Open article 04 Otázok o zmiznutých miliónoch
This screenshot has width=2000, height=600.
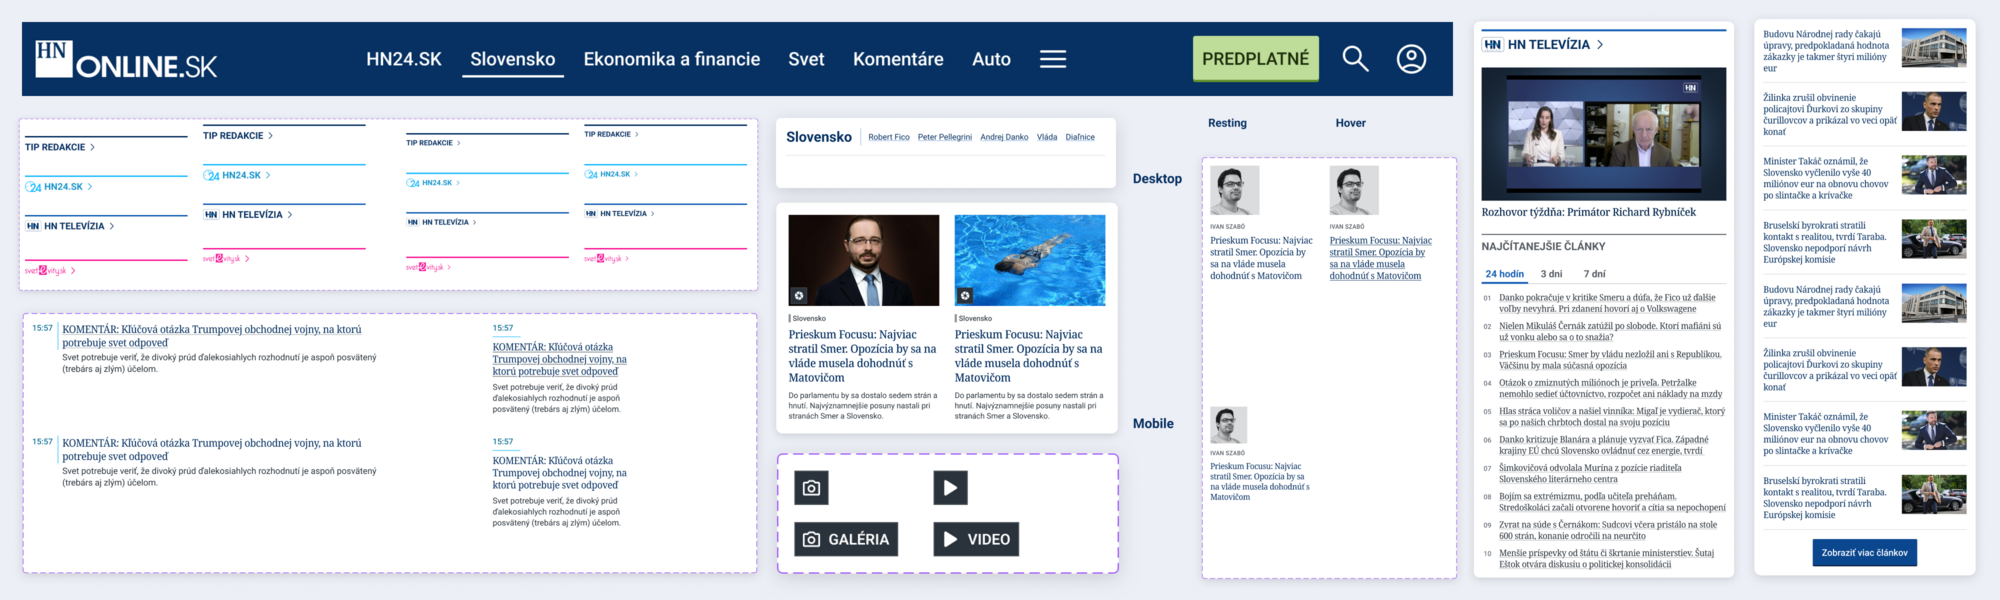[1610, 388]
